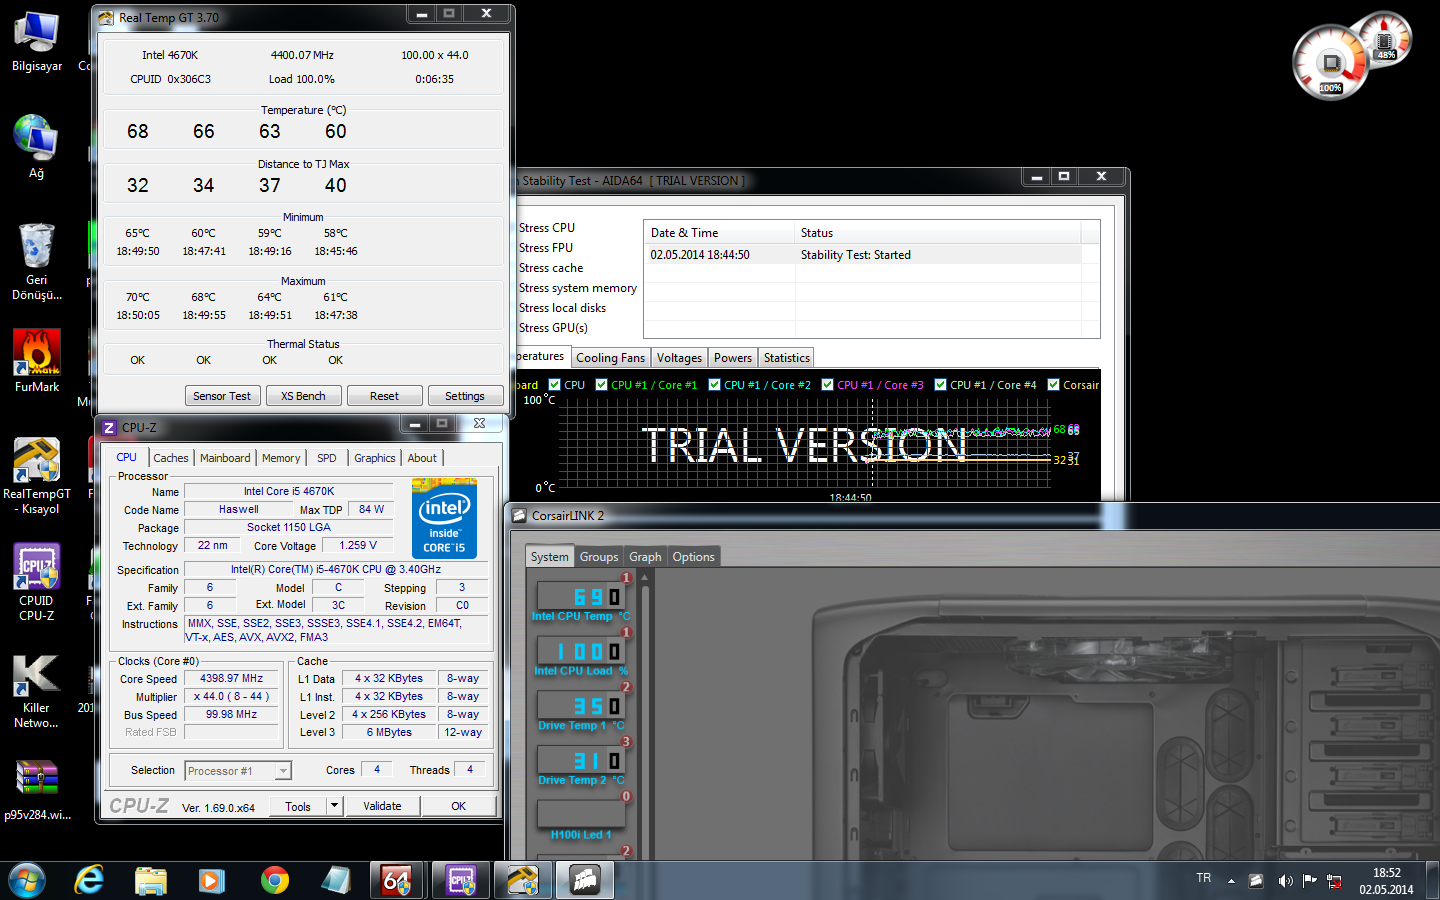Image resolution: width=1440 pixels, height=900 pixels.
Task: Switch to the Caches tab in CPU-Z
Action: [171, 458]
